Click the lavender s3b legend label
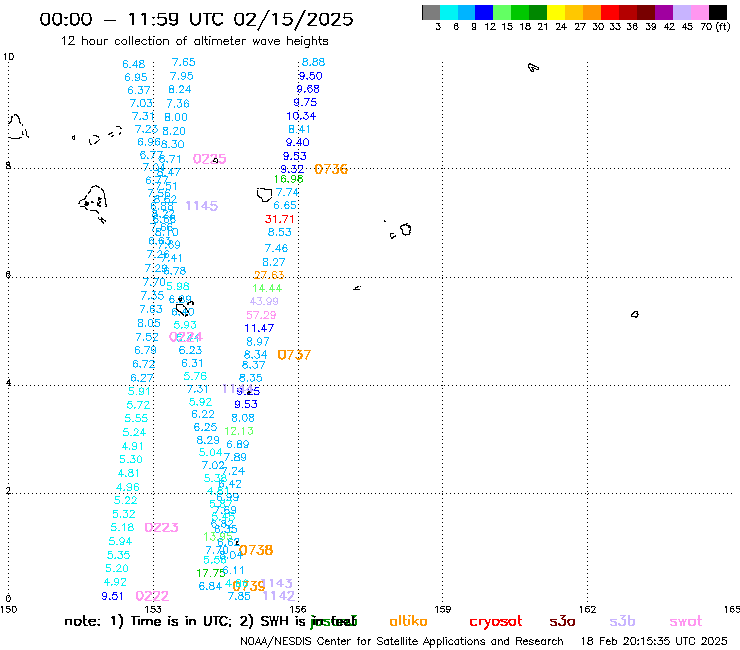Viewport: 740px width, 650px height. [622, 621]
